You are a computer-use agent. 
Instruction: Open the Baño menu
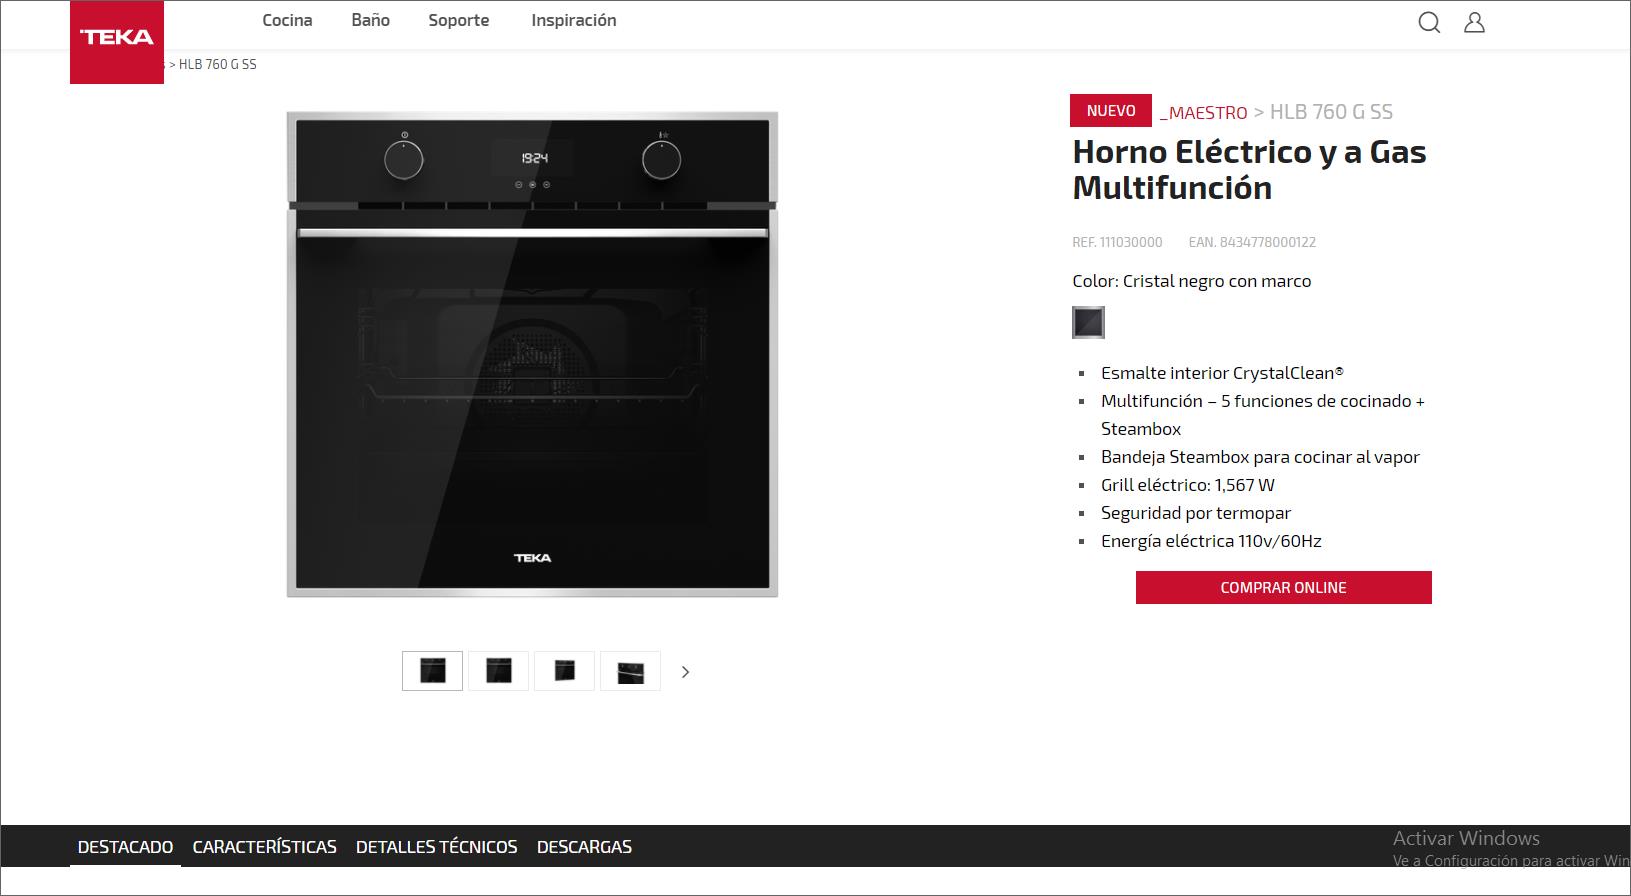point(370,20)
